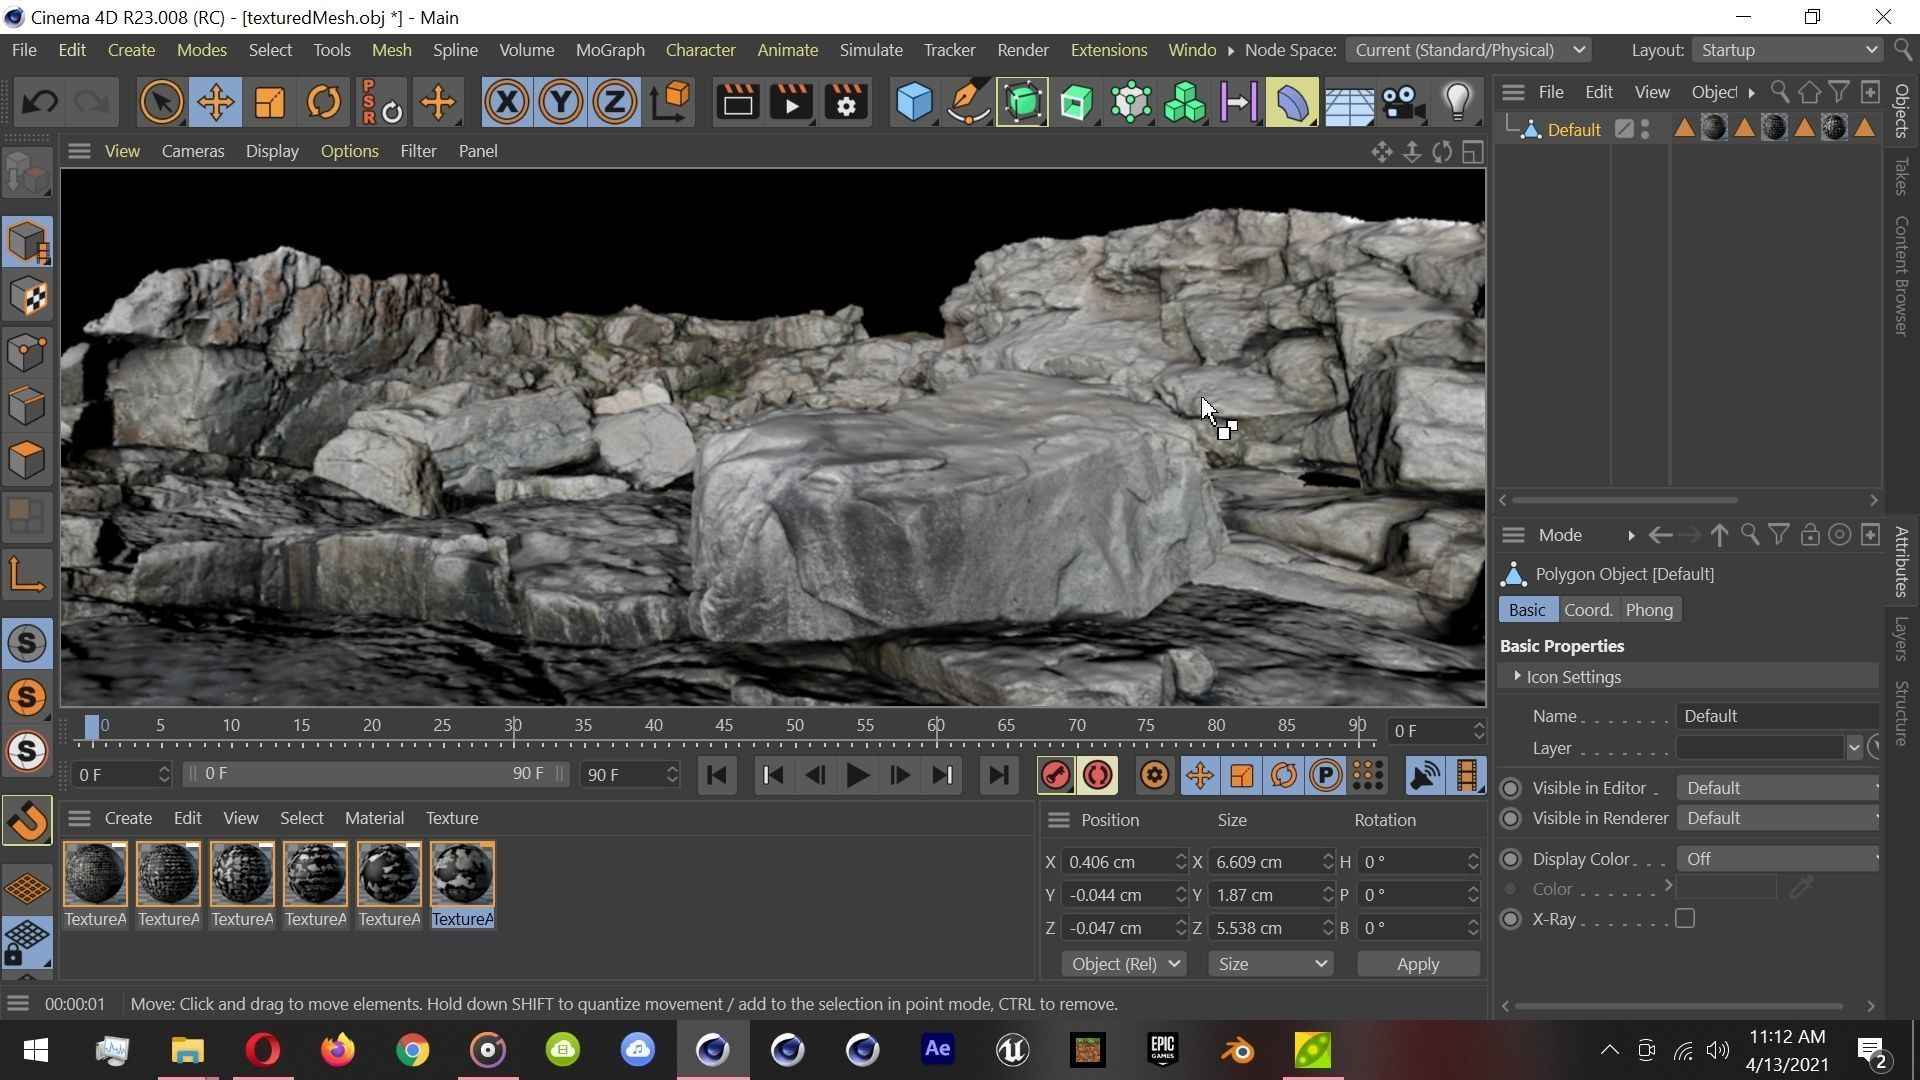Activate the Move tool in top toolbar
Screen dimensions: 1920x1080
(x=215, y=102)
